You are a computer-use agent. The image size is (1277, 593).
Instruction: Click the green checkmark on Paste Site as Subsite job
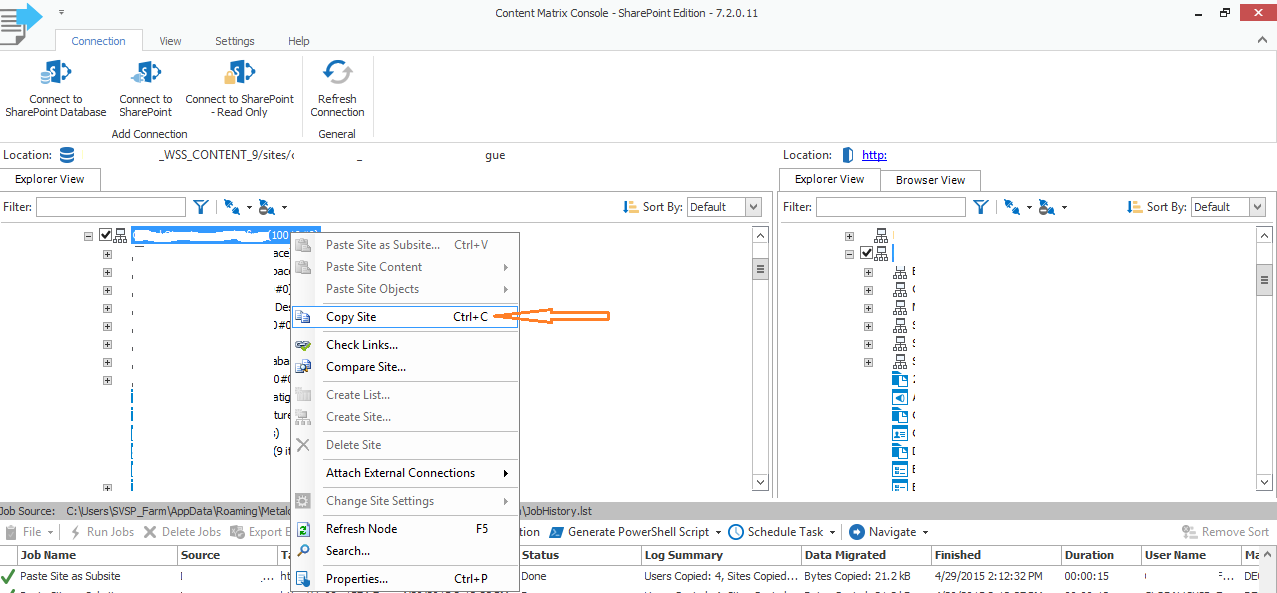tap(8, 576)
